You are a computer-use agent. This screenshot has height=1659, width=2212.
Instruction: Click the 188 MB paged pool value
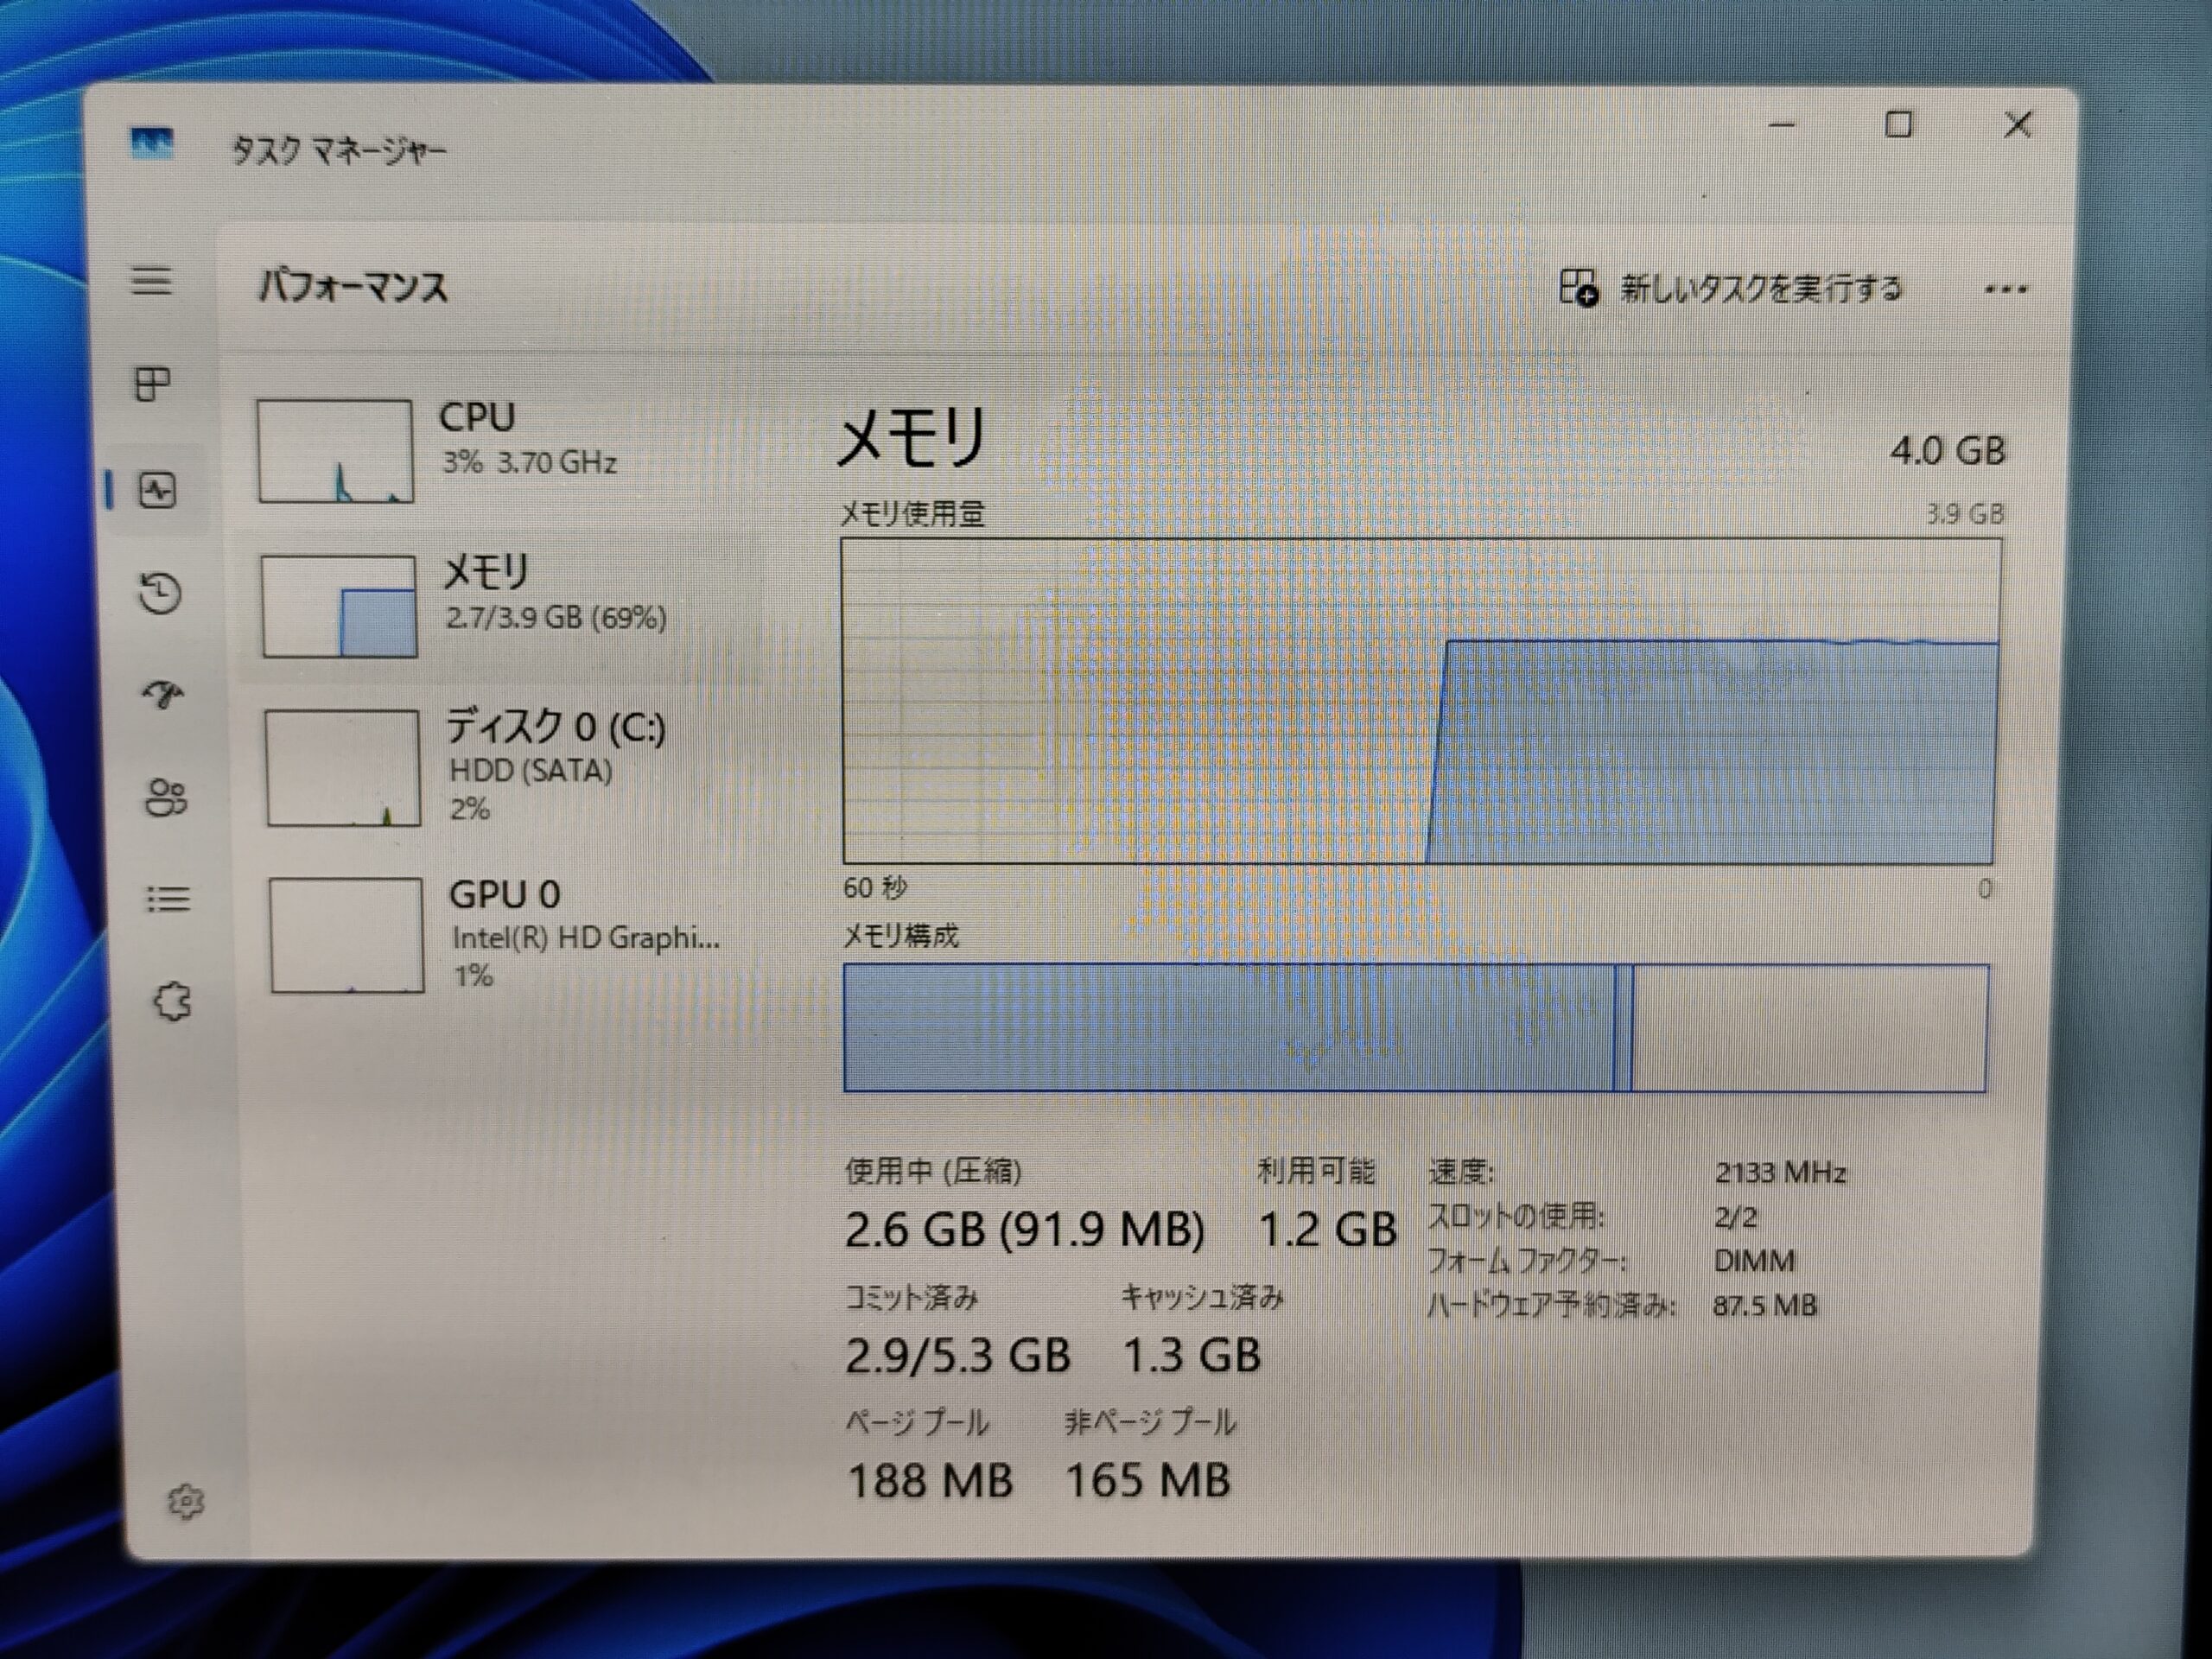tap(930, 1481)
